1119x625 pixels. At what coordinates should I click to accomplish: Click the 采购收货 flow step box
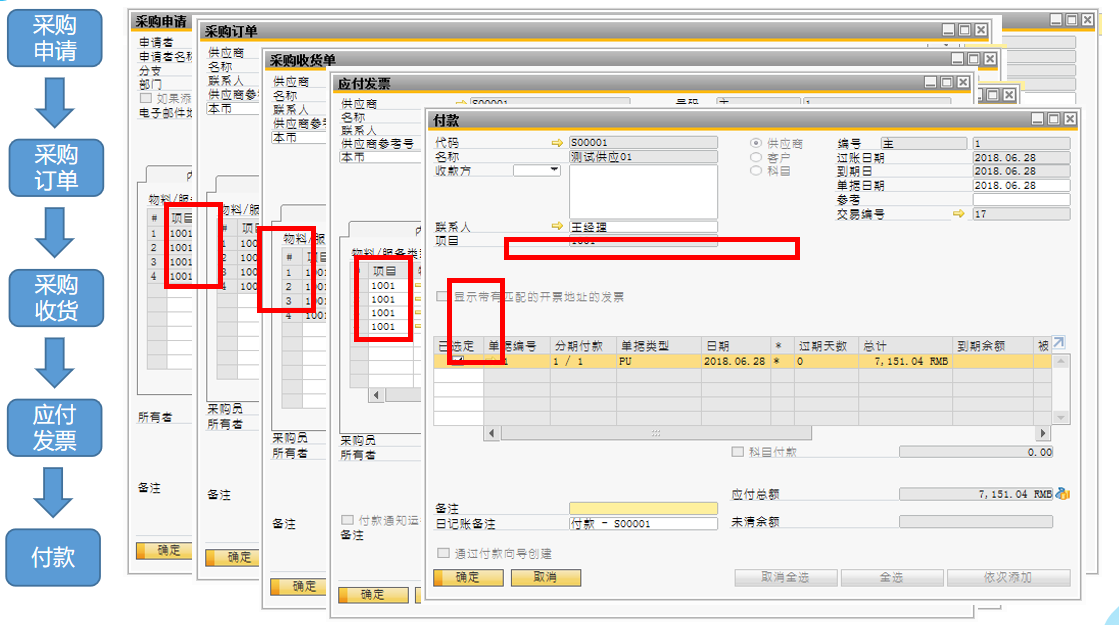[x=54, y=297]
